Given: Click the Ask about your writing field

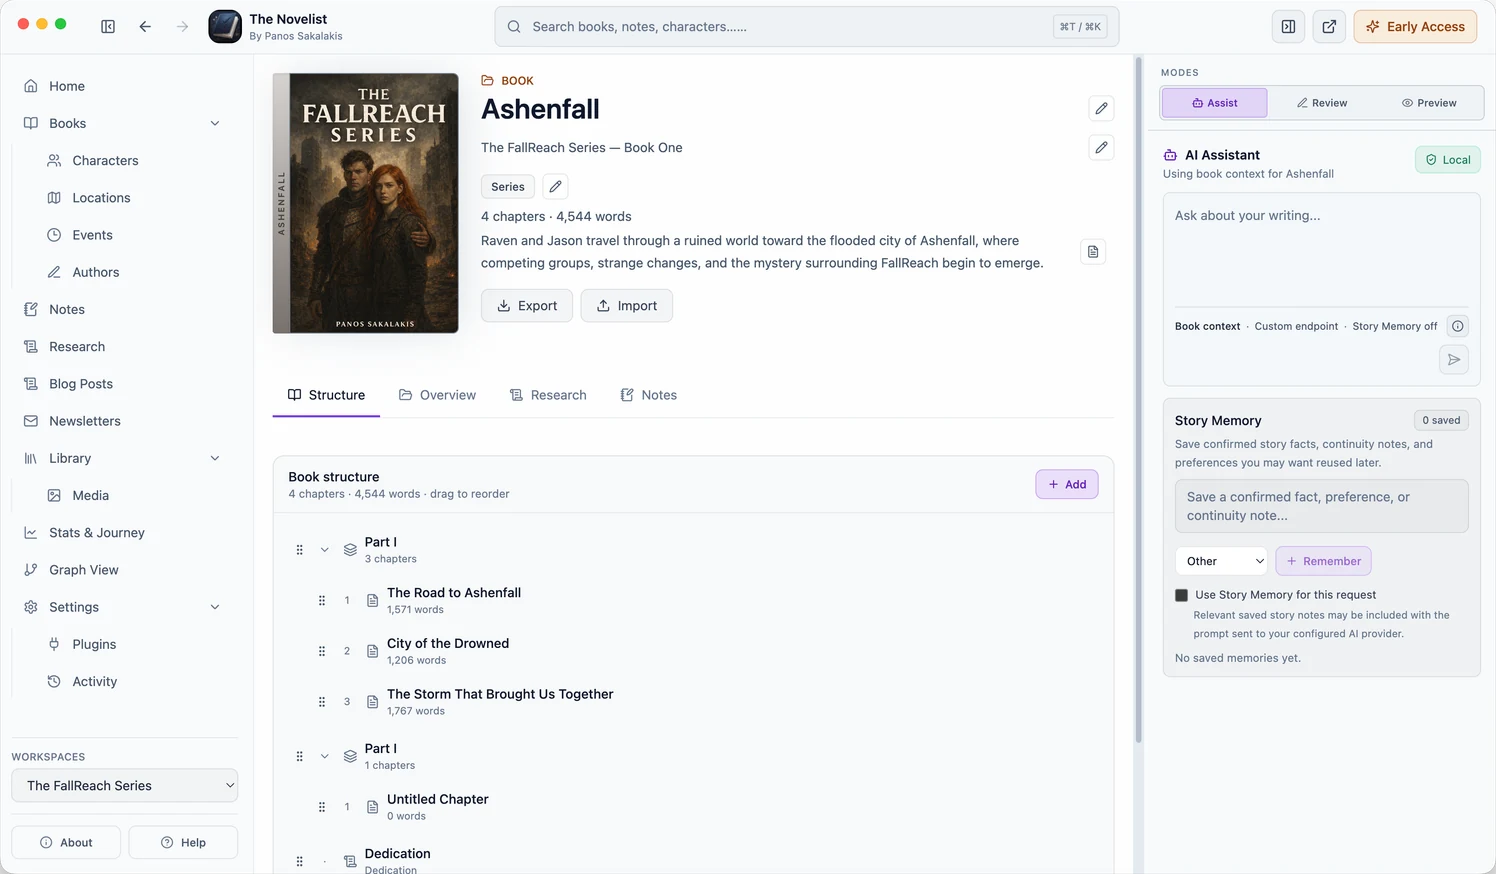Looking at the screenshot, I should coord(1321,250).
